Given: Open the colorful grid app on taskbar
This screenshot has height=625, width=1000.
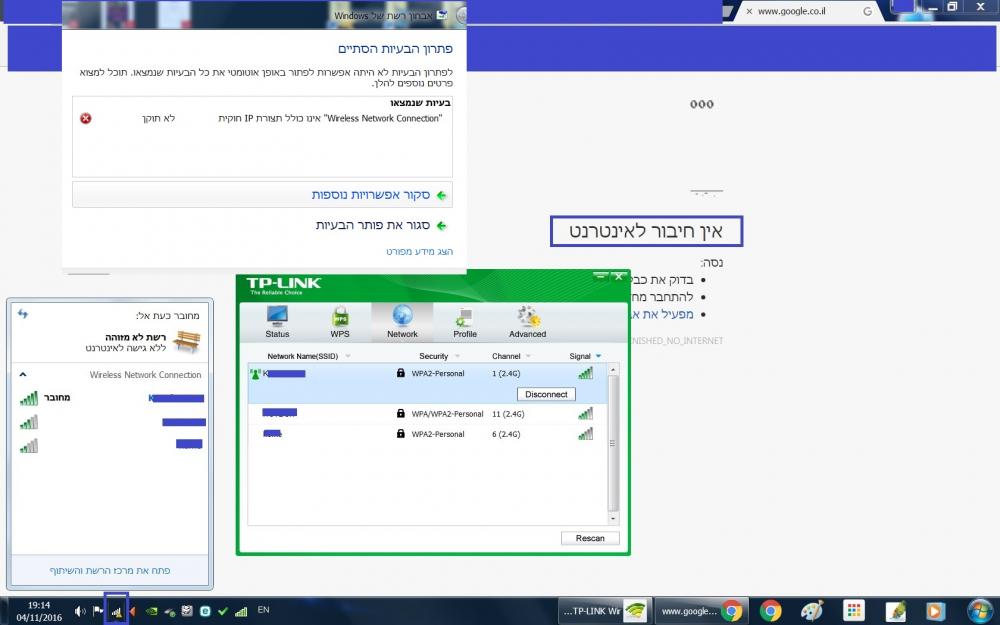Looking at the screenshot, I should point(853,611).
